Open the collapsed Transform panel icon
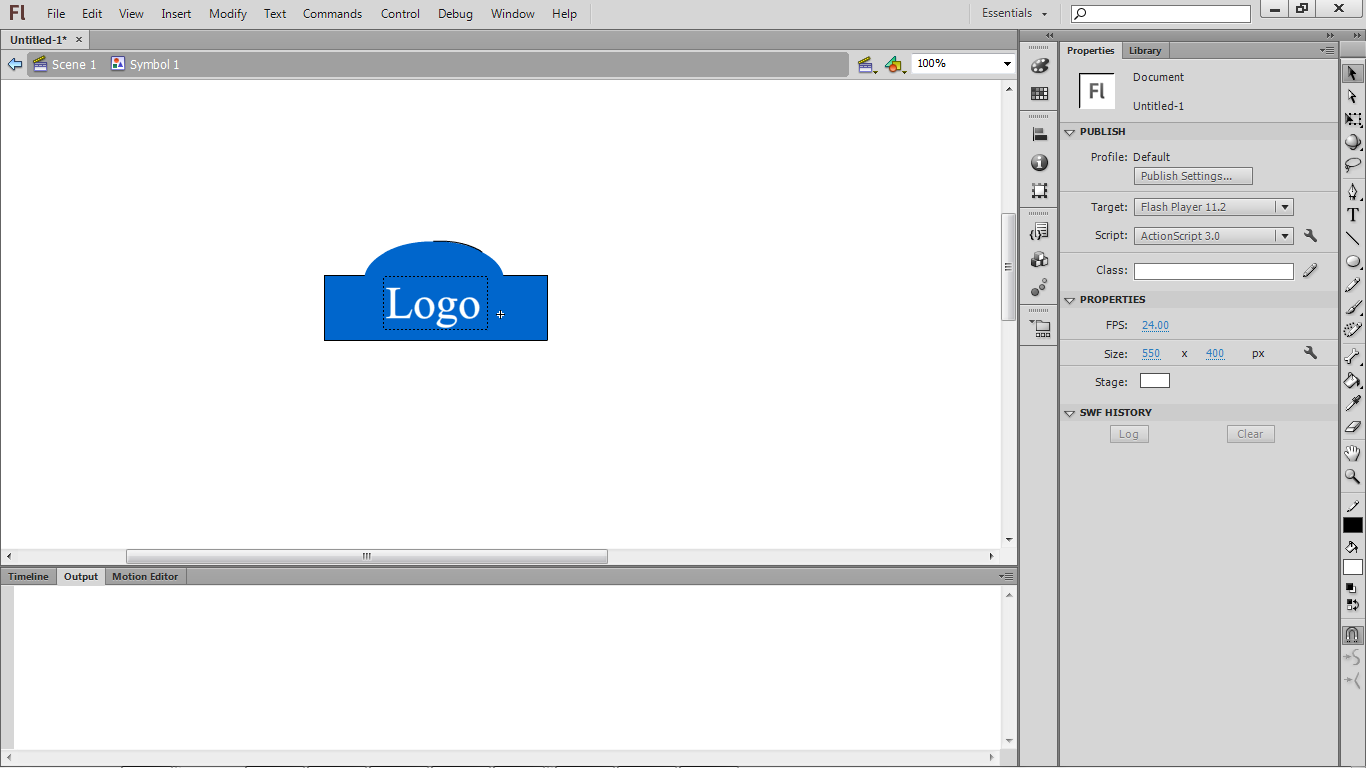 coord(1039,191)
